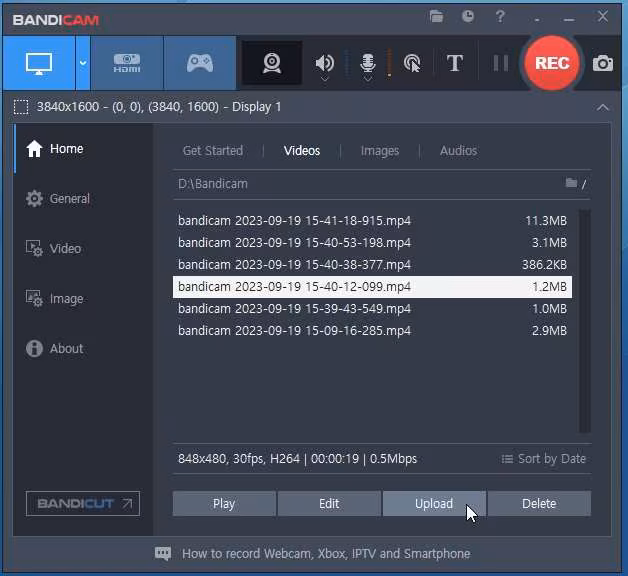Click the Delete button
628x576 pixels.
(x=539, y=503)
